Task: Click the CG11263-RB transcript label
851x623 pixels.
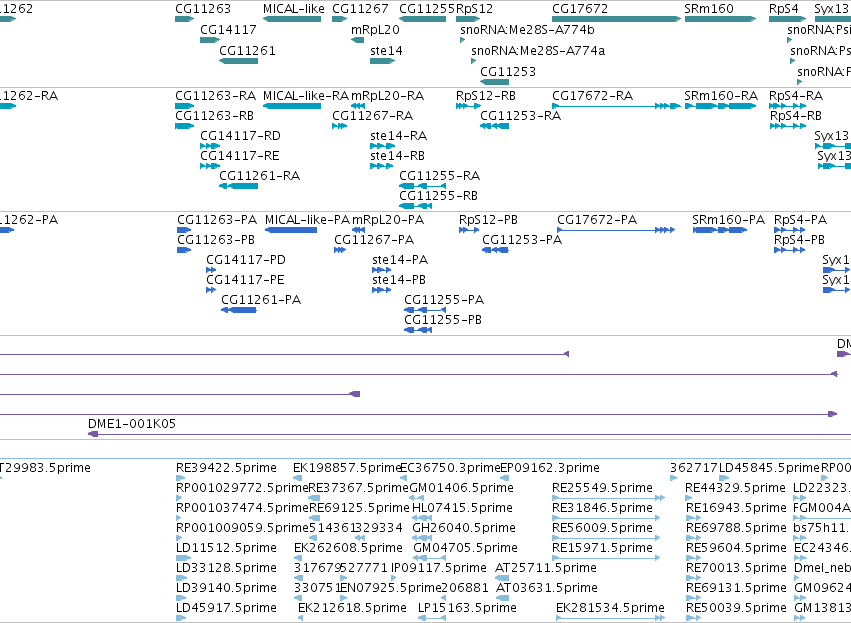Action: [214, 116]
